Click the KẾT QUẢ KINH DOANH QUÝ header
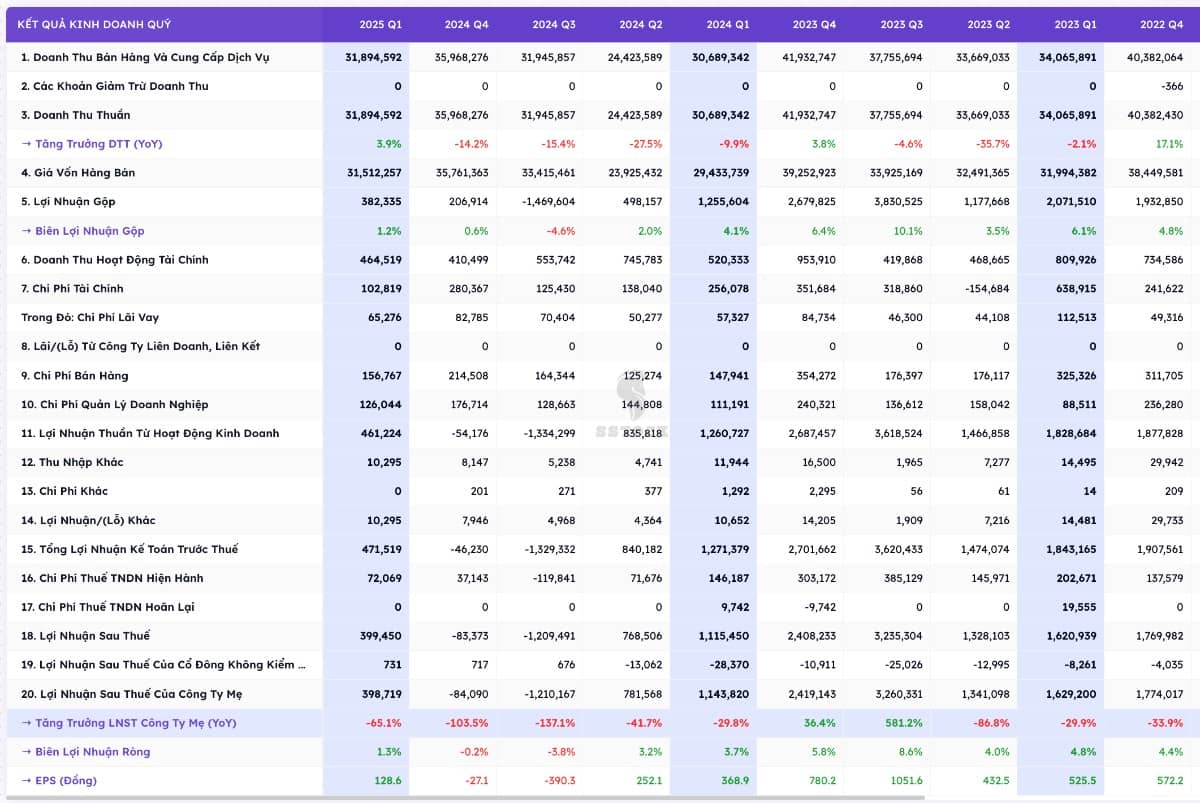This screenshot has height=803, width=1200. pyautogui.click(x=87, y=24)
